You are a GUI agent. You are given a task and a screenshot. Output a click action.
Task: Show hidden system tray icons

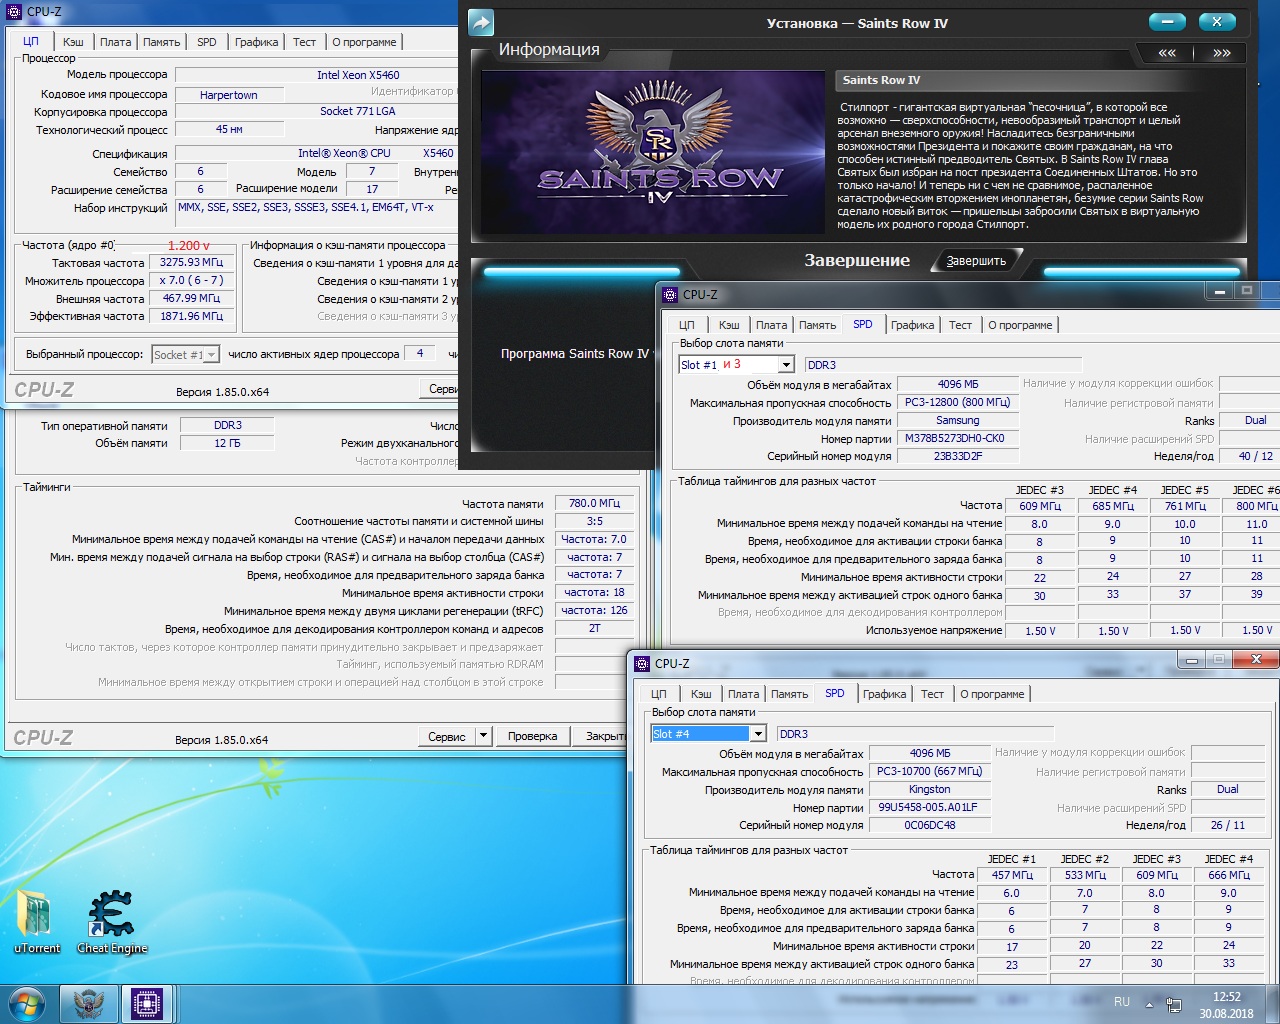(1149, 1004)
